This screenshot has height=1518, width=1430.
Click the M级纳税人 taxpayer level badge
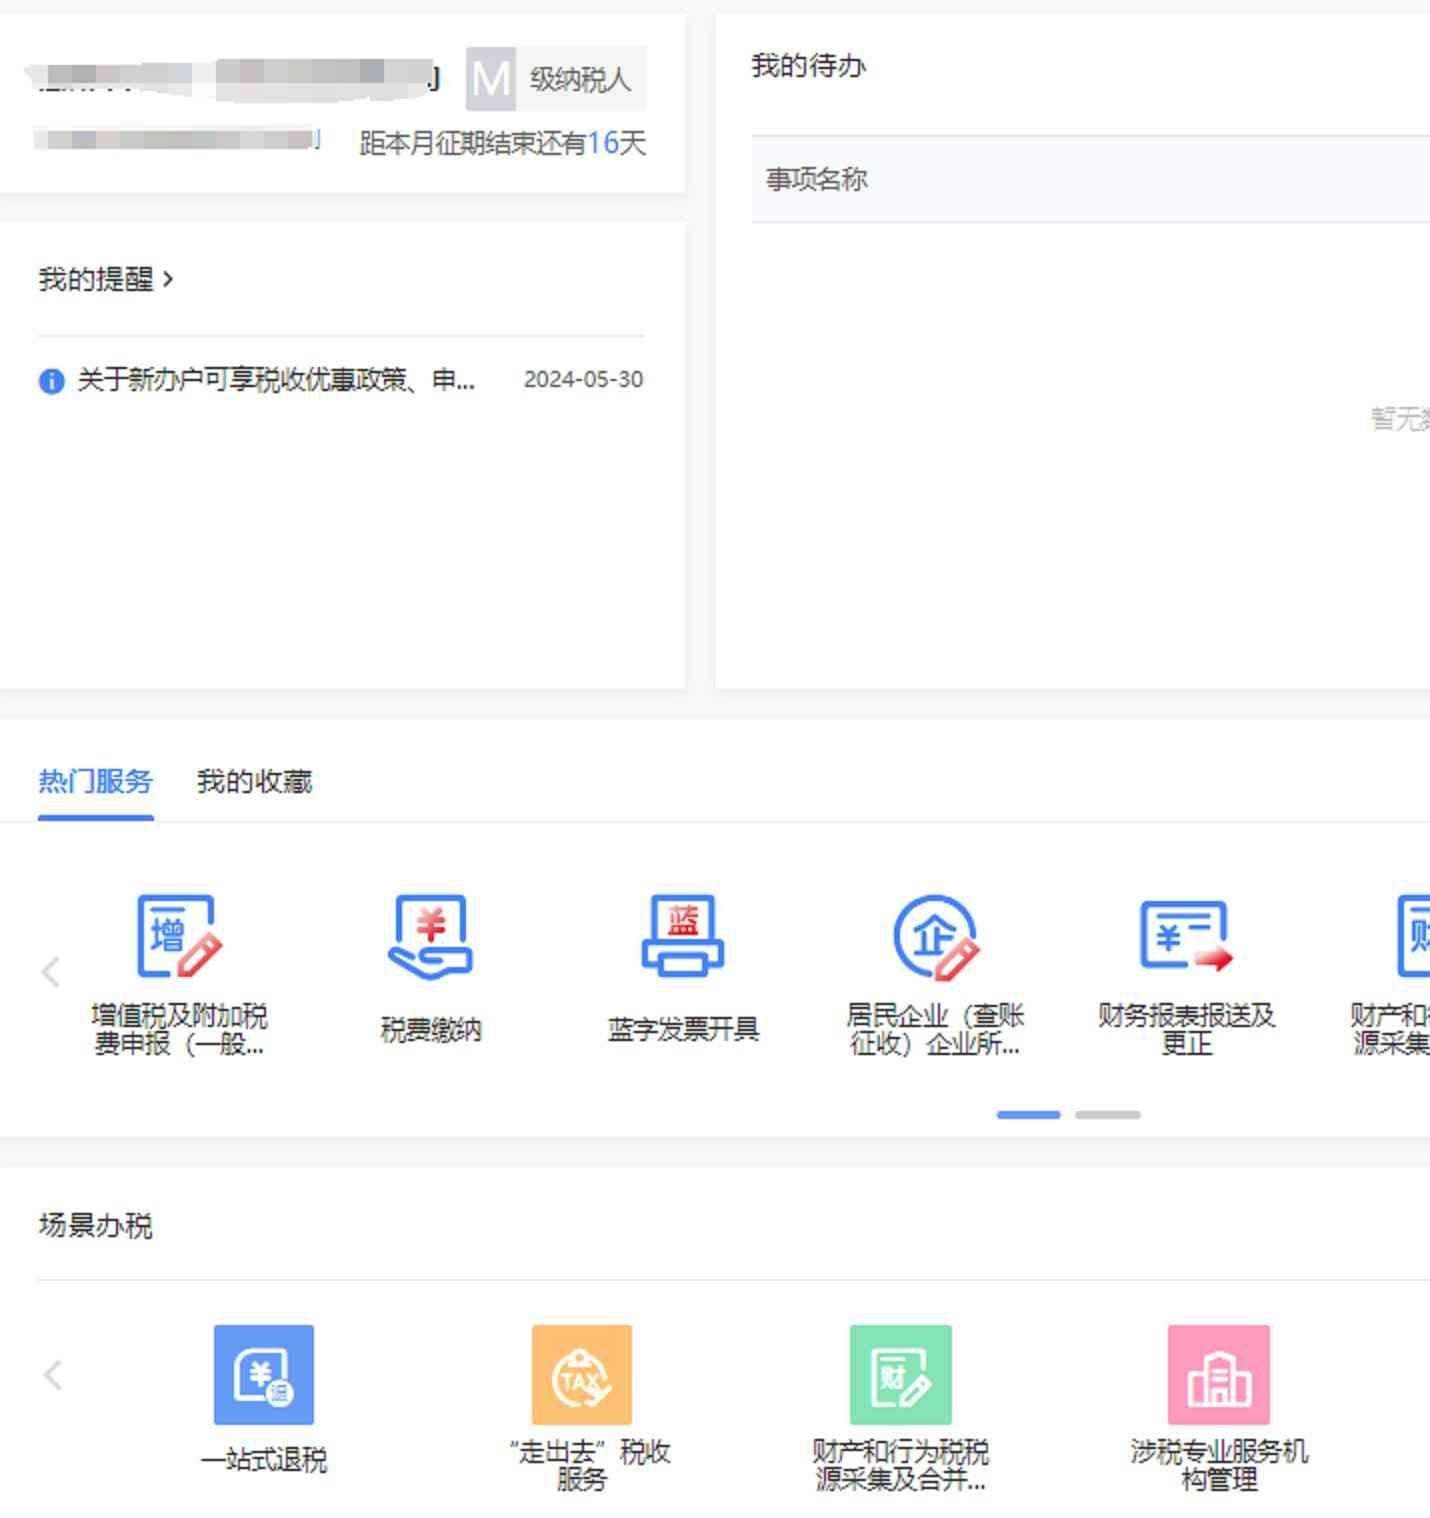[x=555, y=79]
